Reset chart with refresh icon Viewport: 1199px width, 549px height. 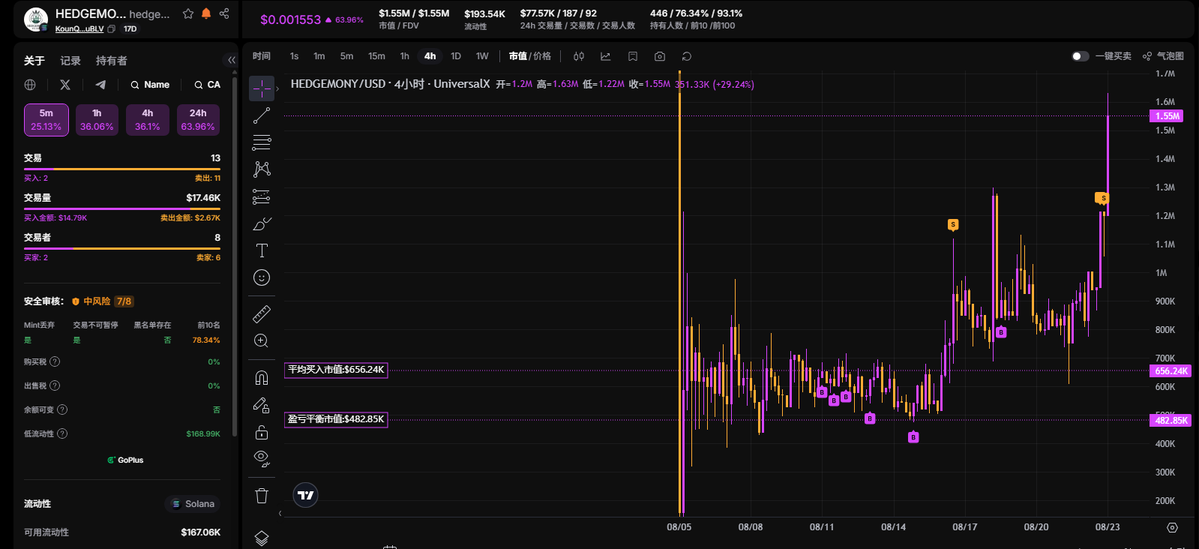point(687,56)
